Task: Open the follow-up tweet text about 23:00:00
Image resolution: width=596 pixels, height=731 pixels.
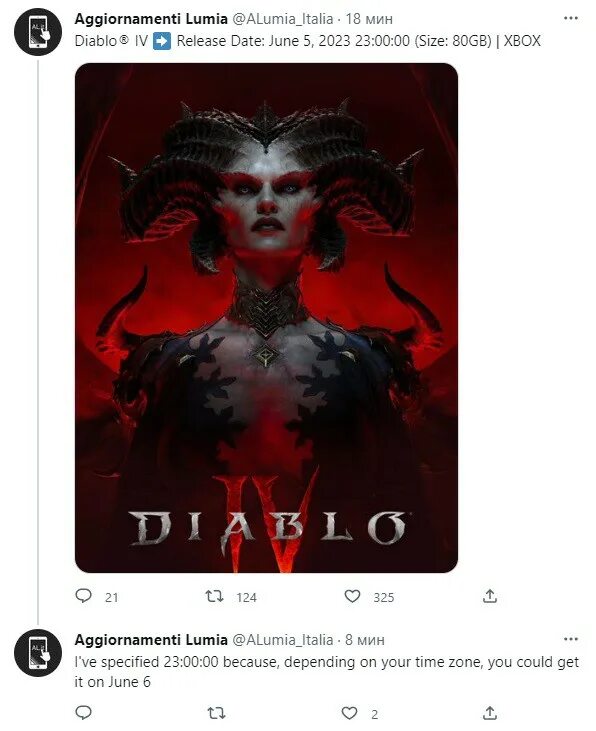Action: 326,672
